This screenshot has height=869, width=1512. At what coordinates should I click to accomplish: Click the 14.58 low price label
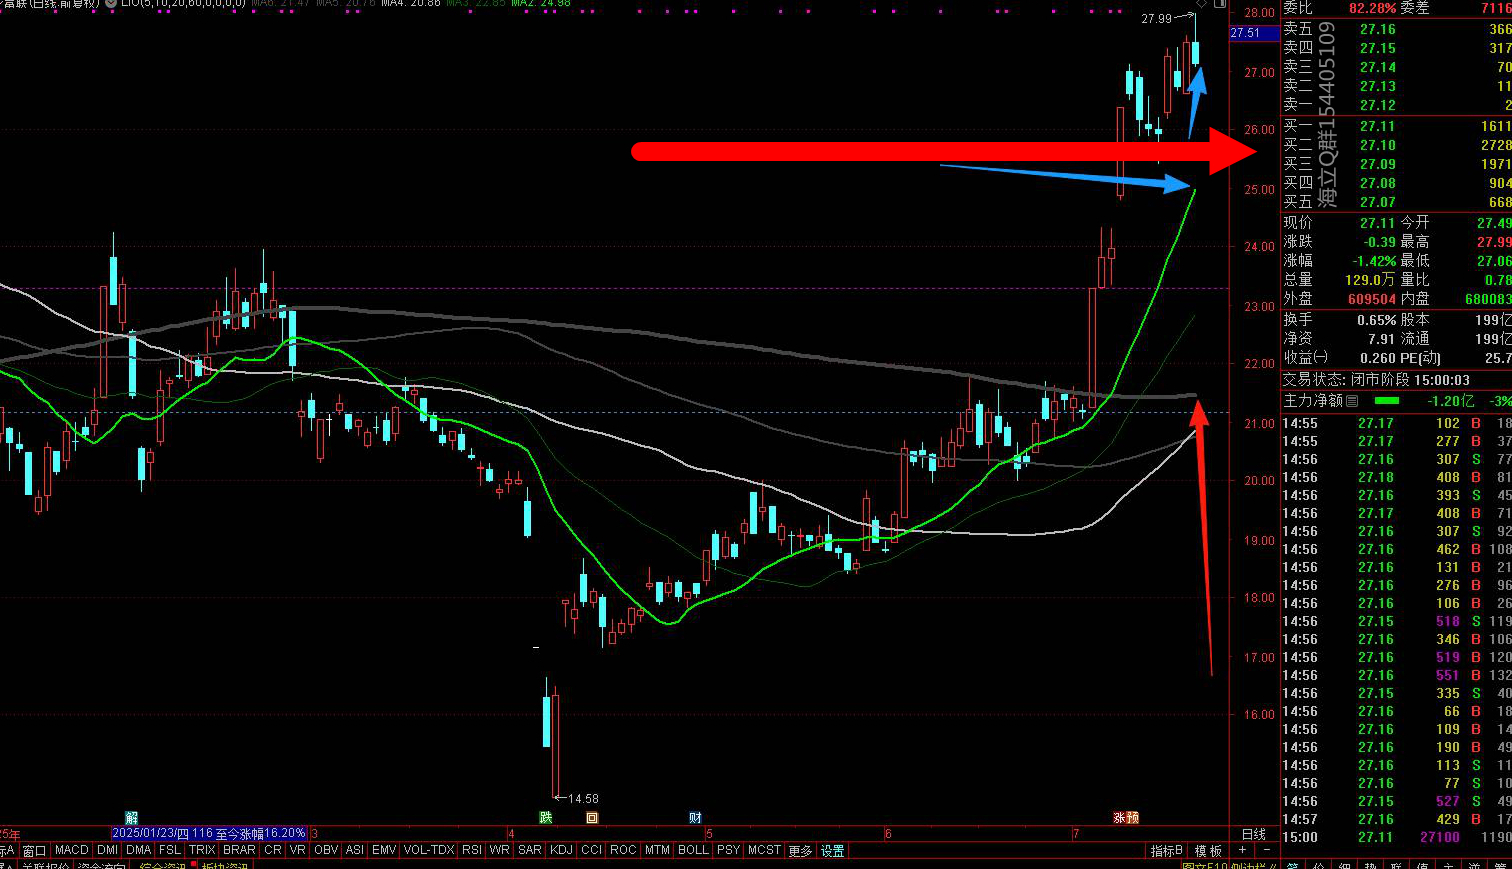(x=583, y=798)
